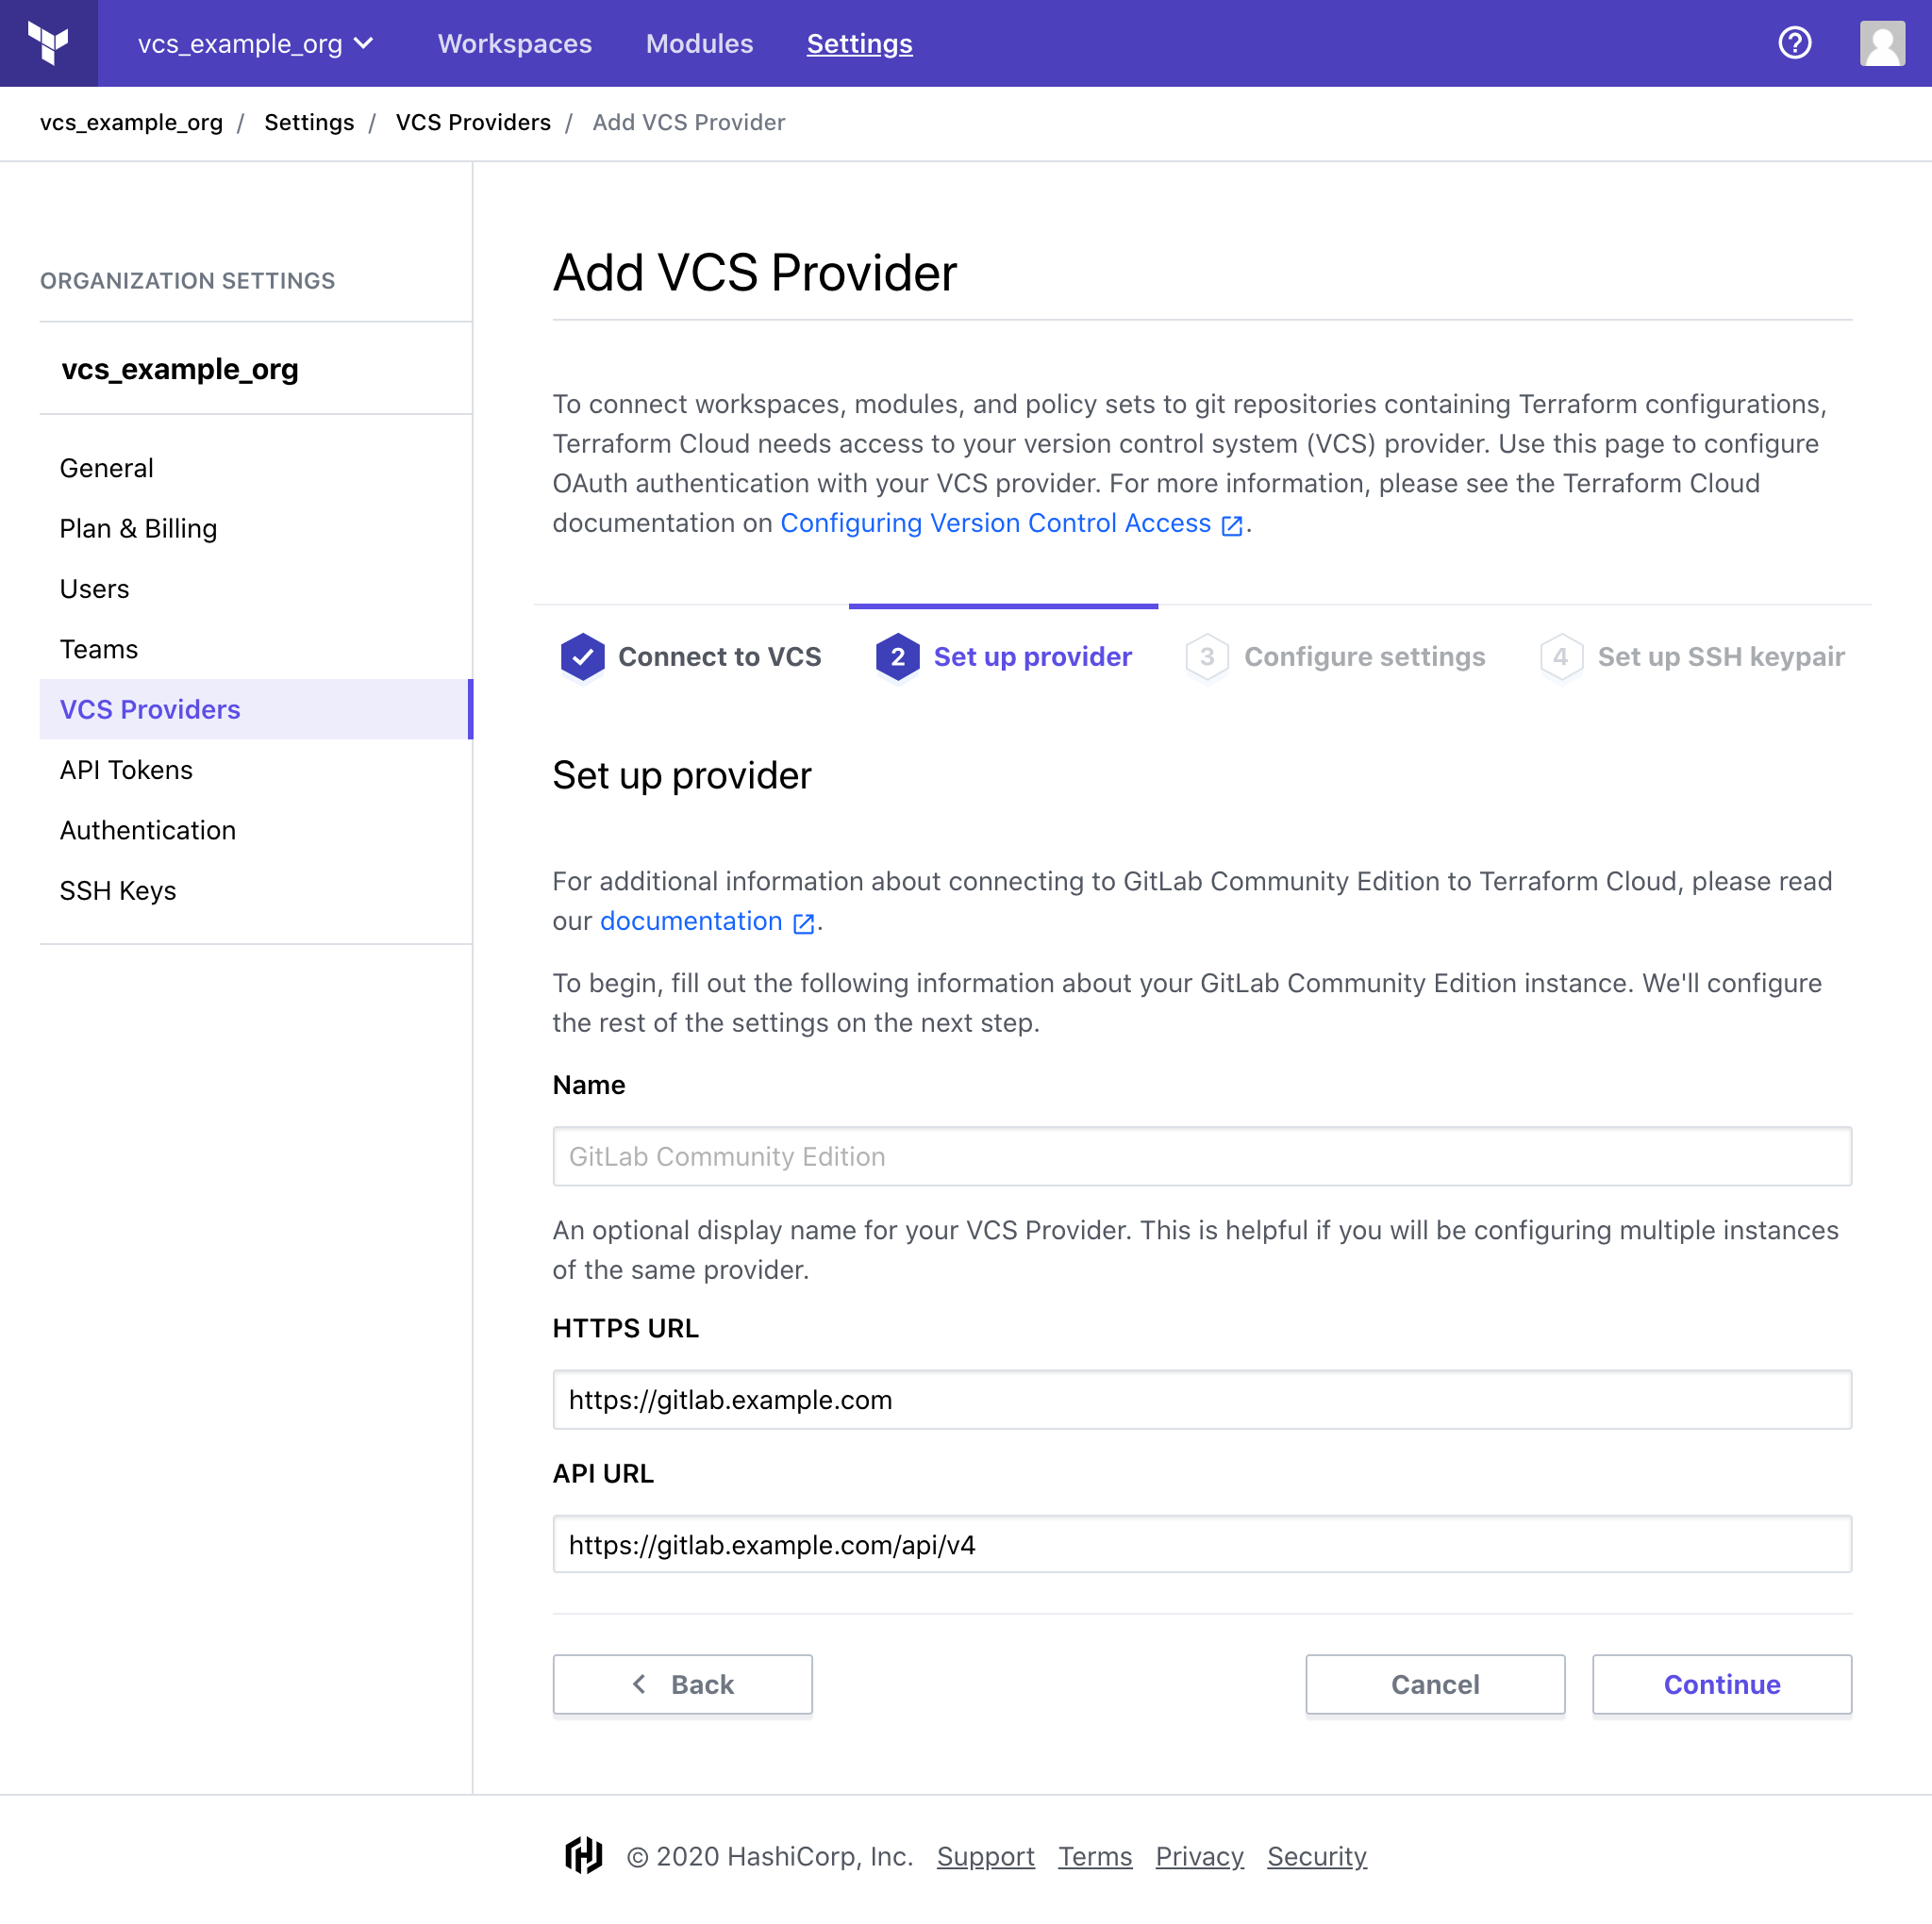Open the user avatar menu

(1882, 43)
